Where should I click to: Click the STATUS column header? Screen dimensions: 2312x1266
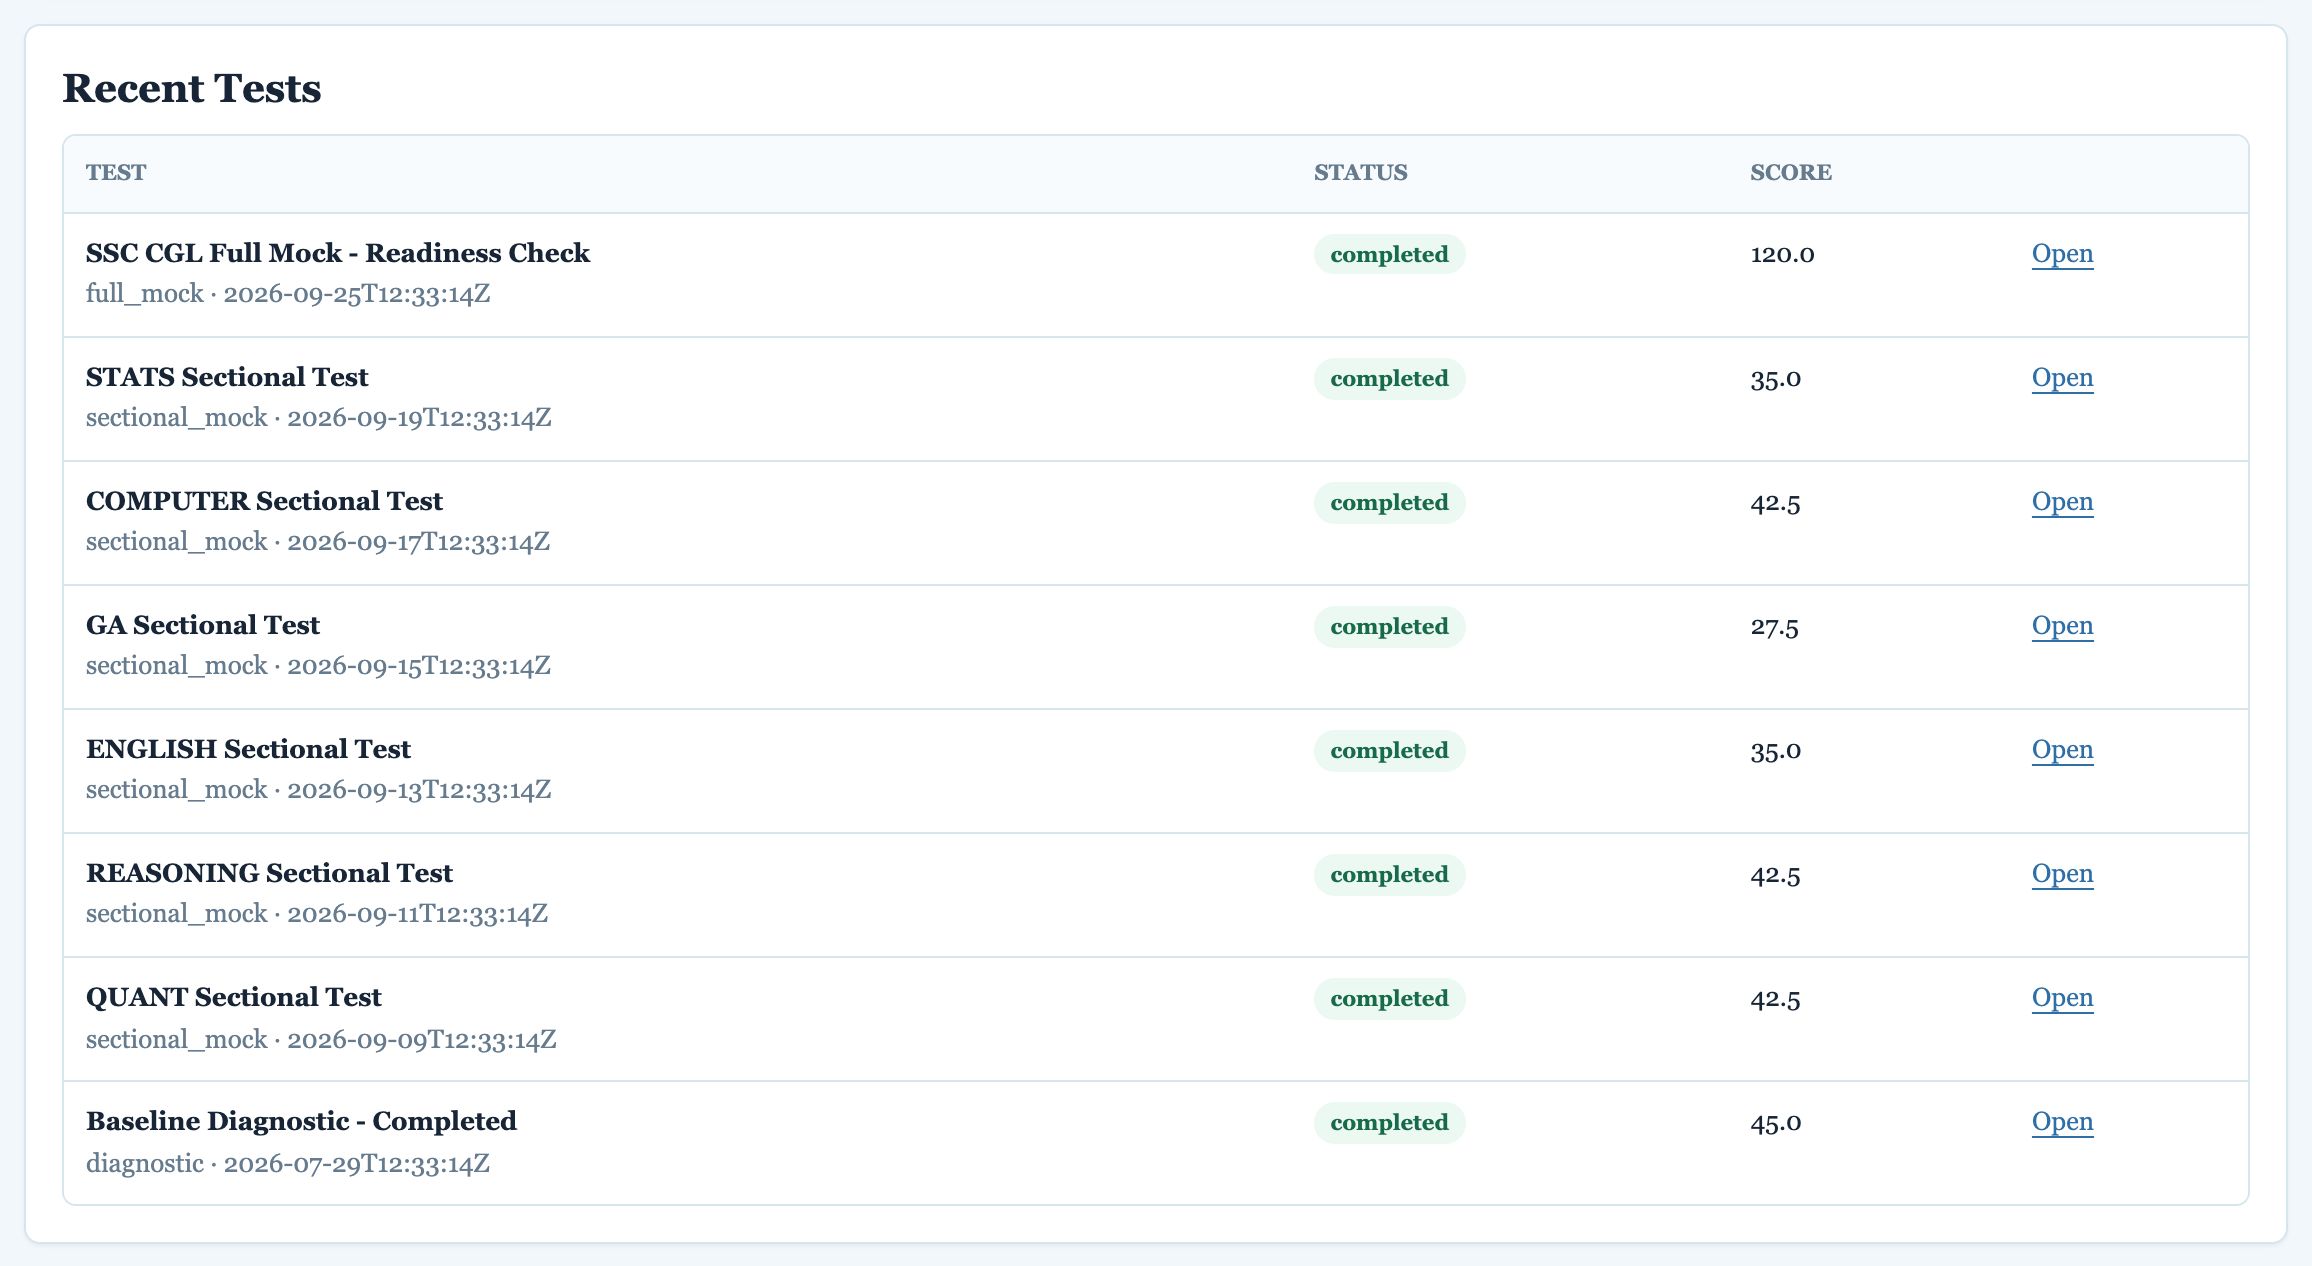tap(1360, 173)
